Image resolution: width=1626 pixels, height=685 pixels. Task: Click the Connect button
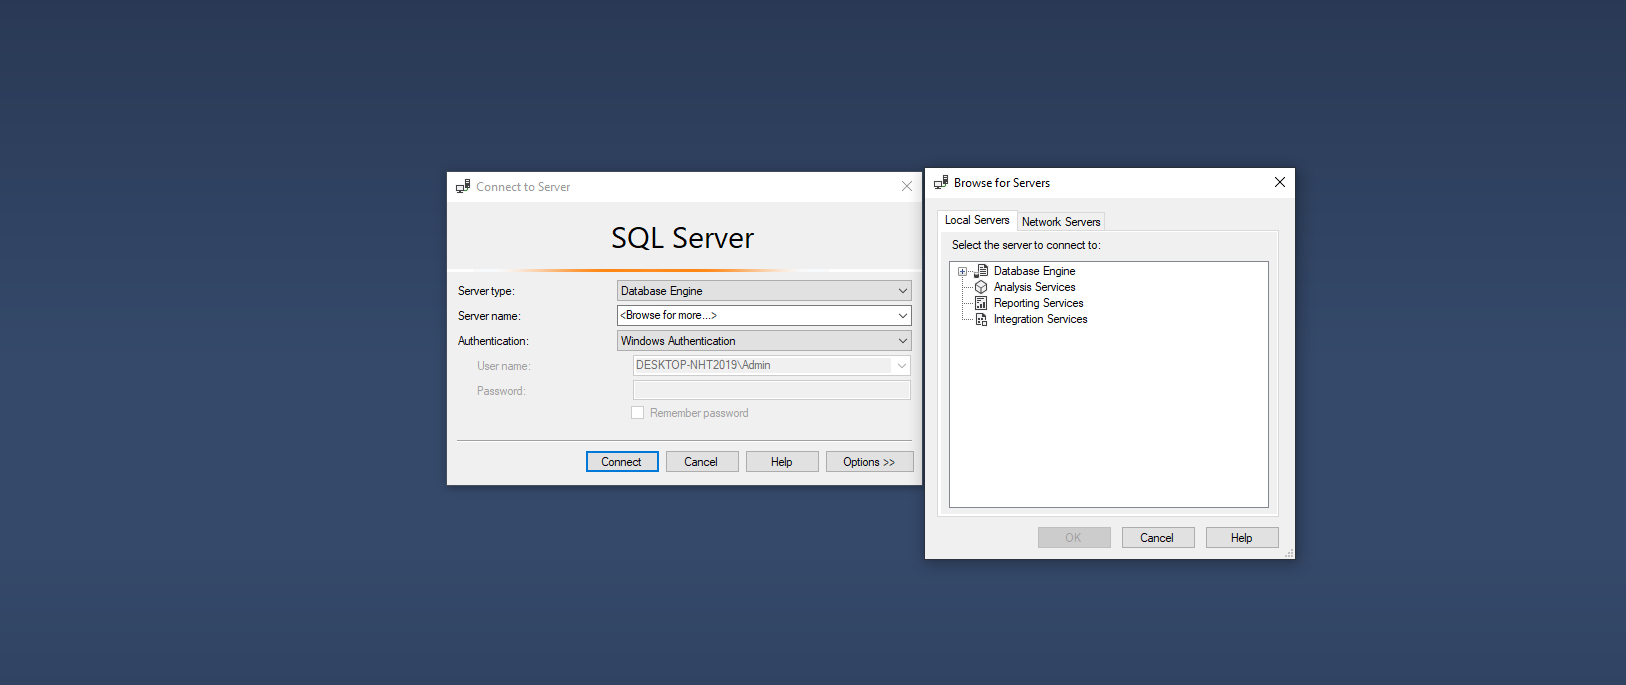622,462
